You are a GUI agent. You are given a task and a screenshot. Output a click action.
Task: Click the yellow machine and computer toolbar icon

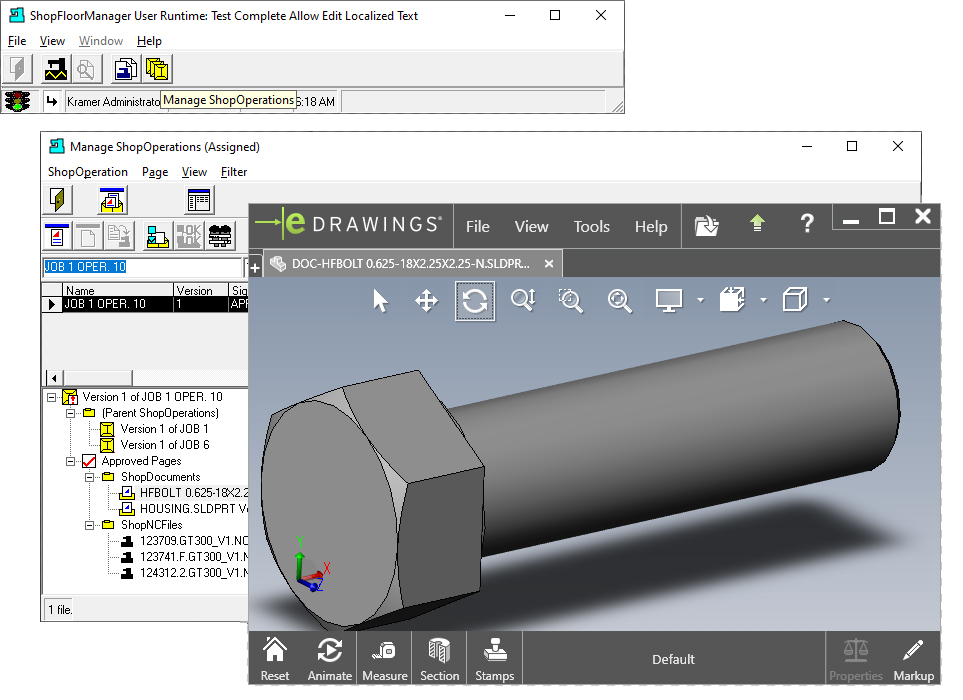[x=157, y=236]
